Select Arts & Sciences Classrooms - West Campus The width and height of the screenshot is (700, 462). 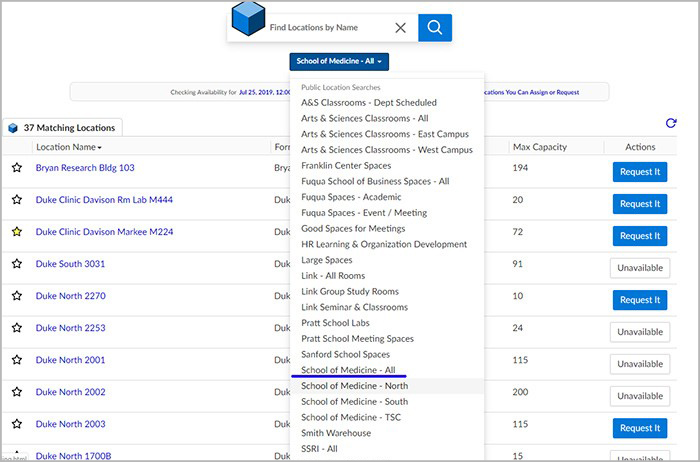click(387, 150)
